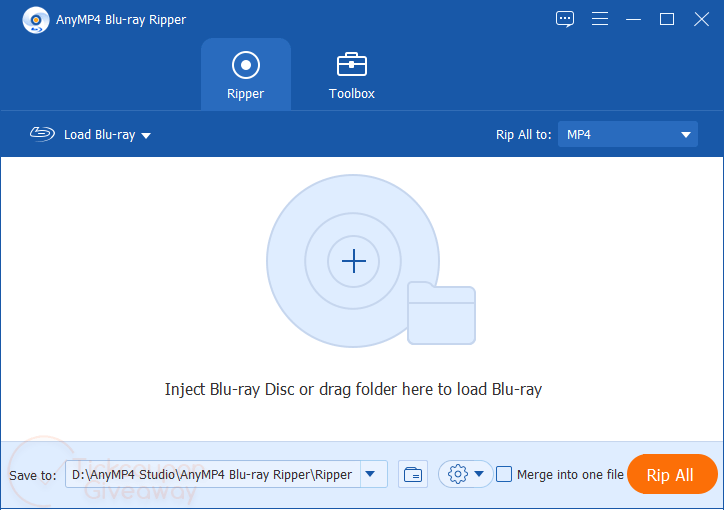Switch to the Toolbox tab
Screen dimensions: 724x510
352,76
